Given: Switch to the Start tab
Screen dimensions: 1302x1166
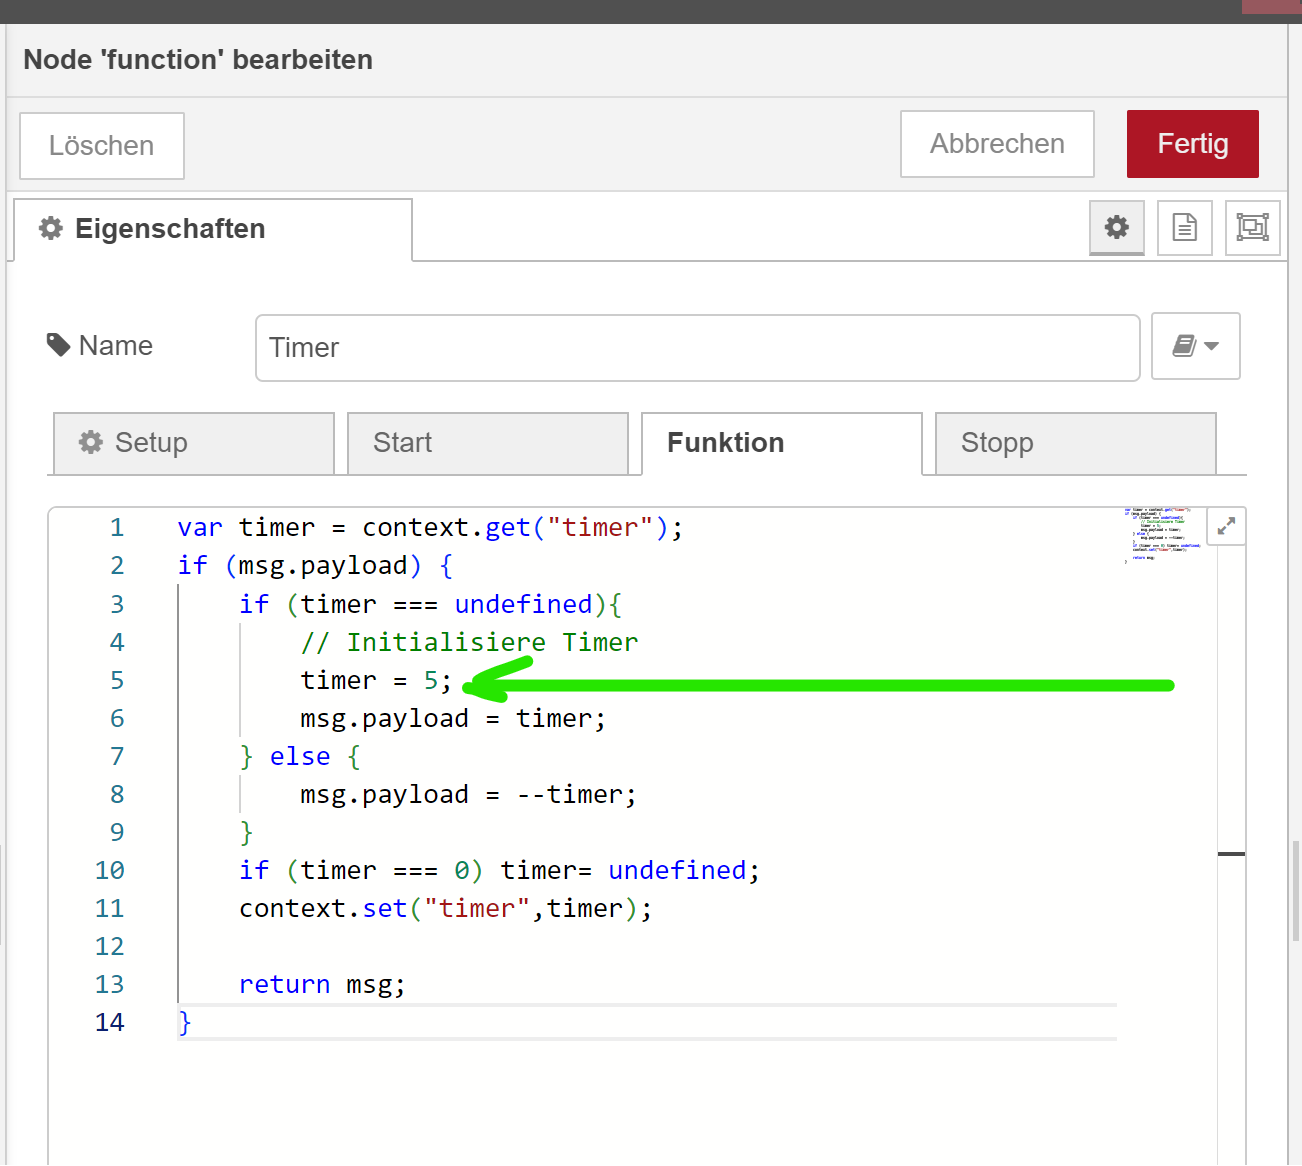Looking at the screenshot, I should 488,443.
